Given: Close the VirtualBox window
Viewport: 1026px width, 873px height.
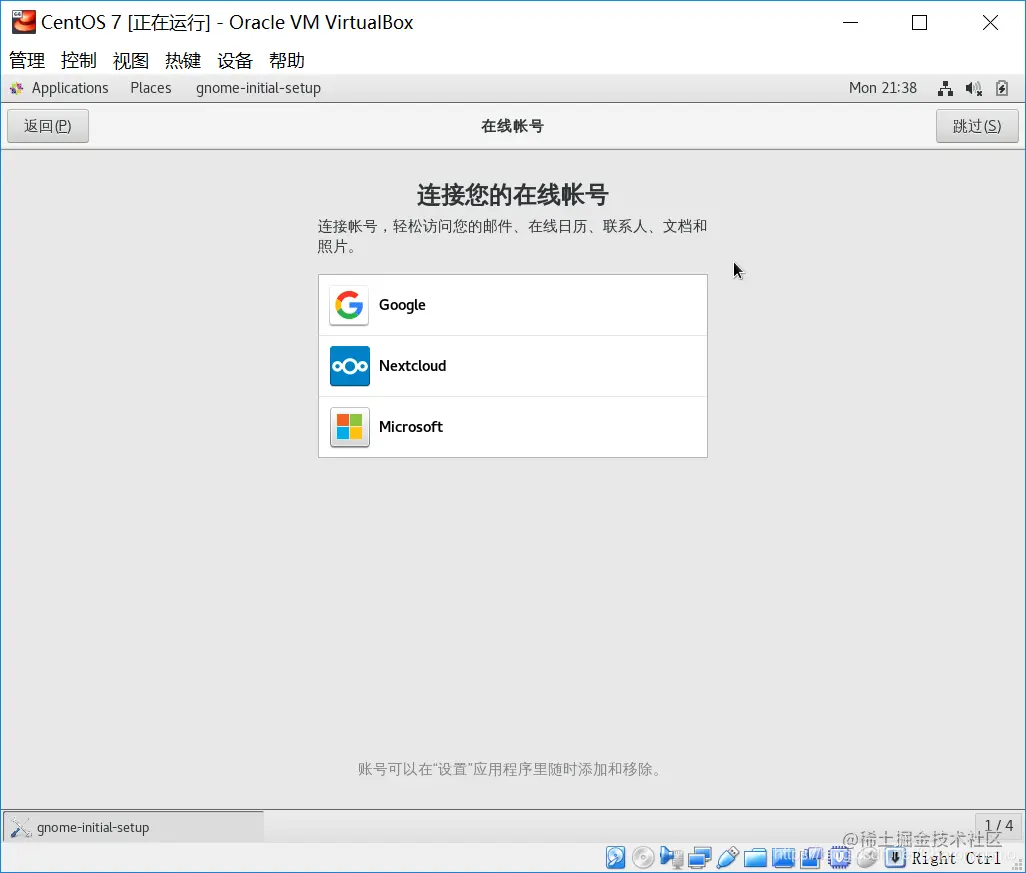Looking at the screenshot, I should point(990,22).
